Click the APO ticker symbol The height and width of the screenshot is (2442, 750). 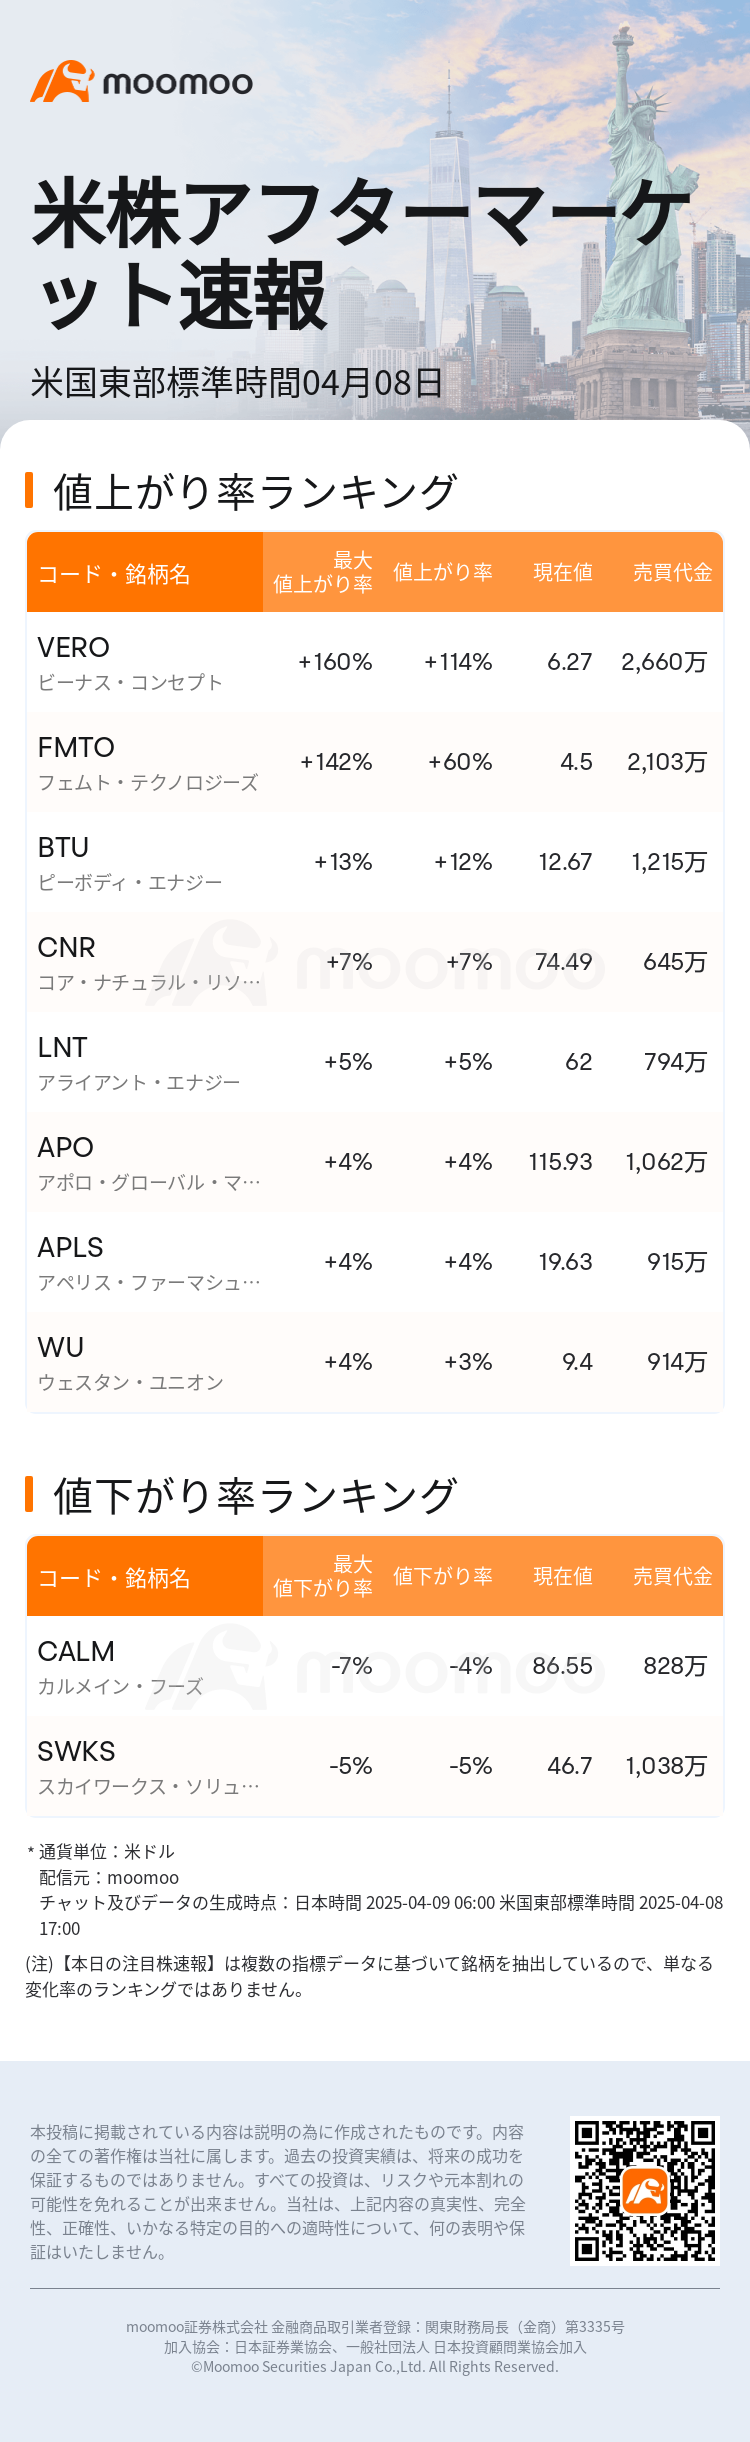[65, 1147]
